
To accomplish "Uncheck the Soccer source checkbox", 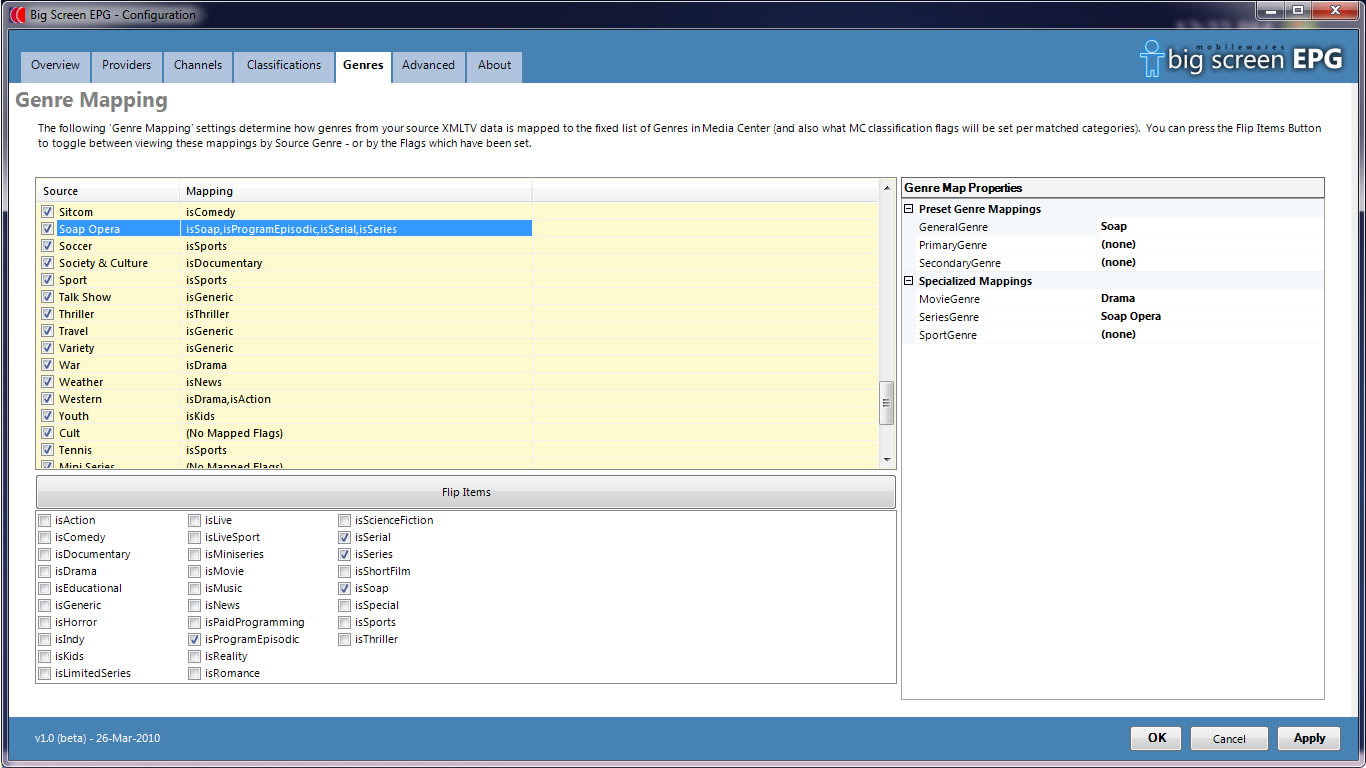I will [x=47, y=246].
